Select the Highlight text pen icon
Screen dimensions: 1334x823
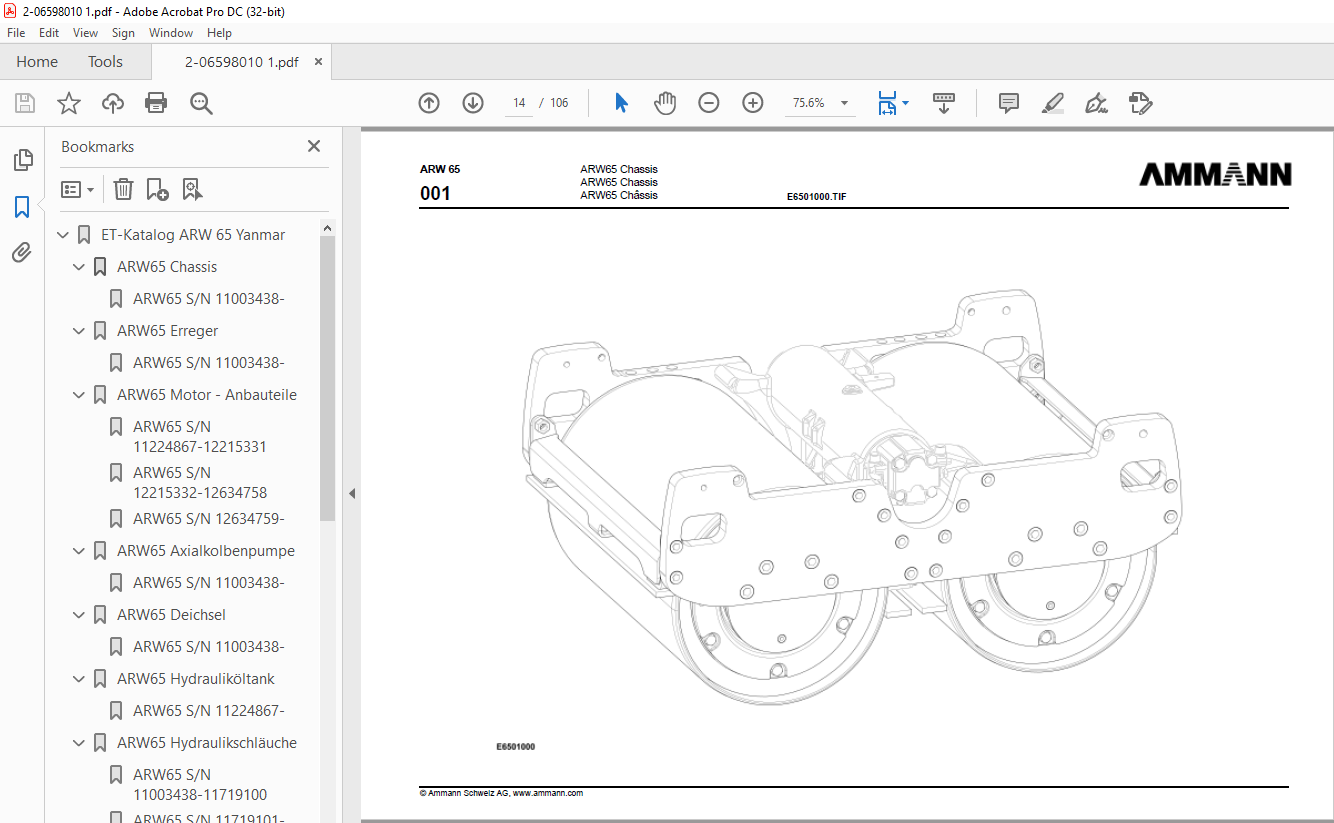(x=1052, y=103)
